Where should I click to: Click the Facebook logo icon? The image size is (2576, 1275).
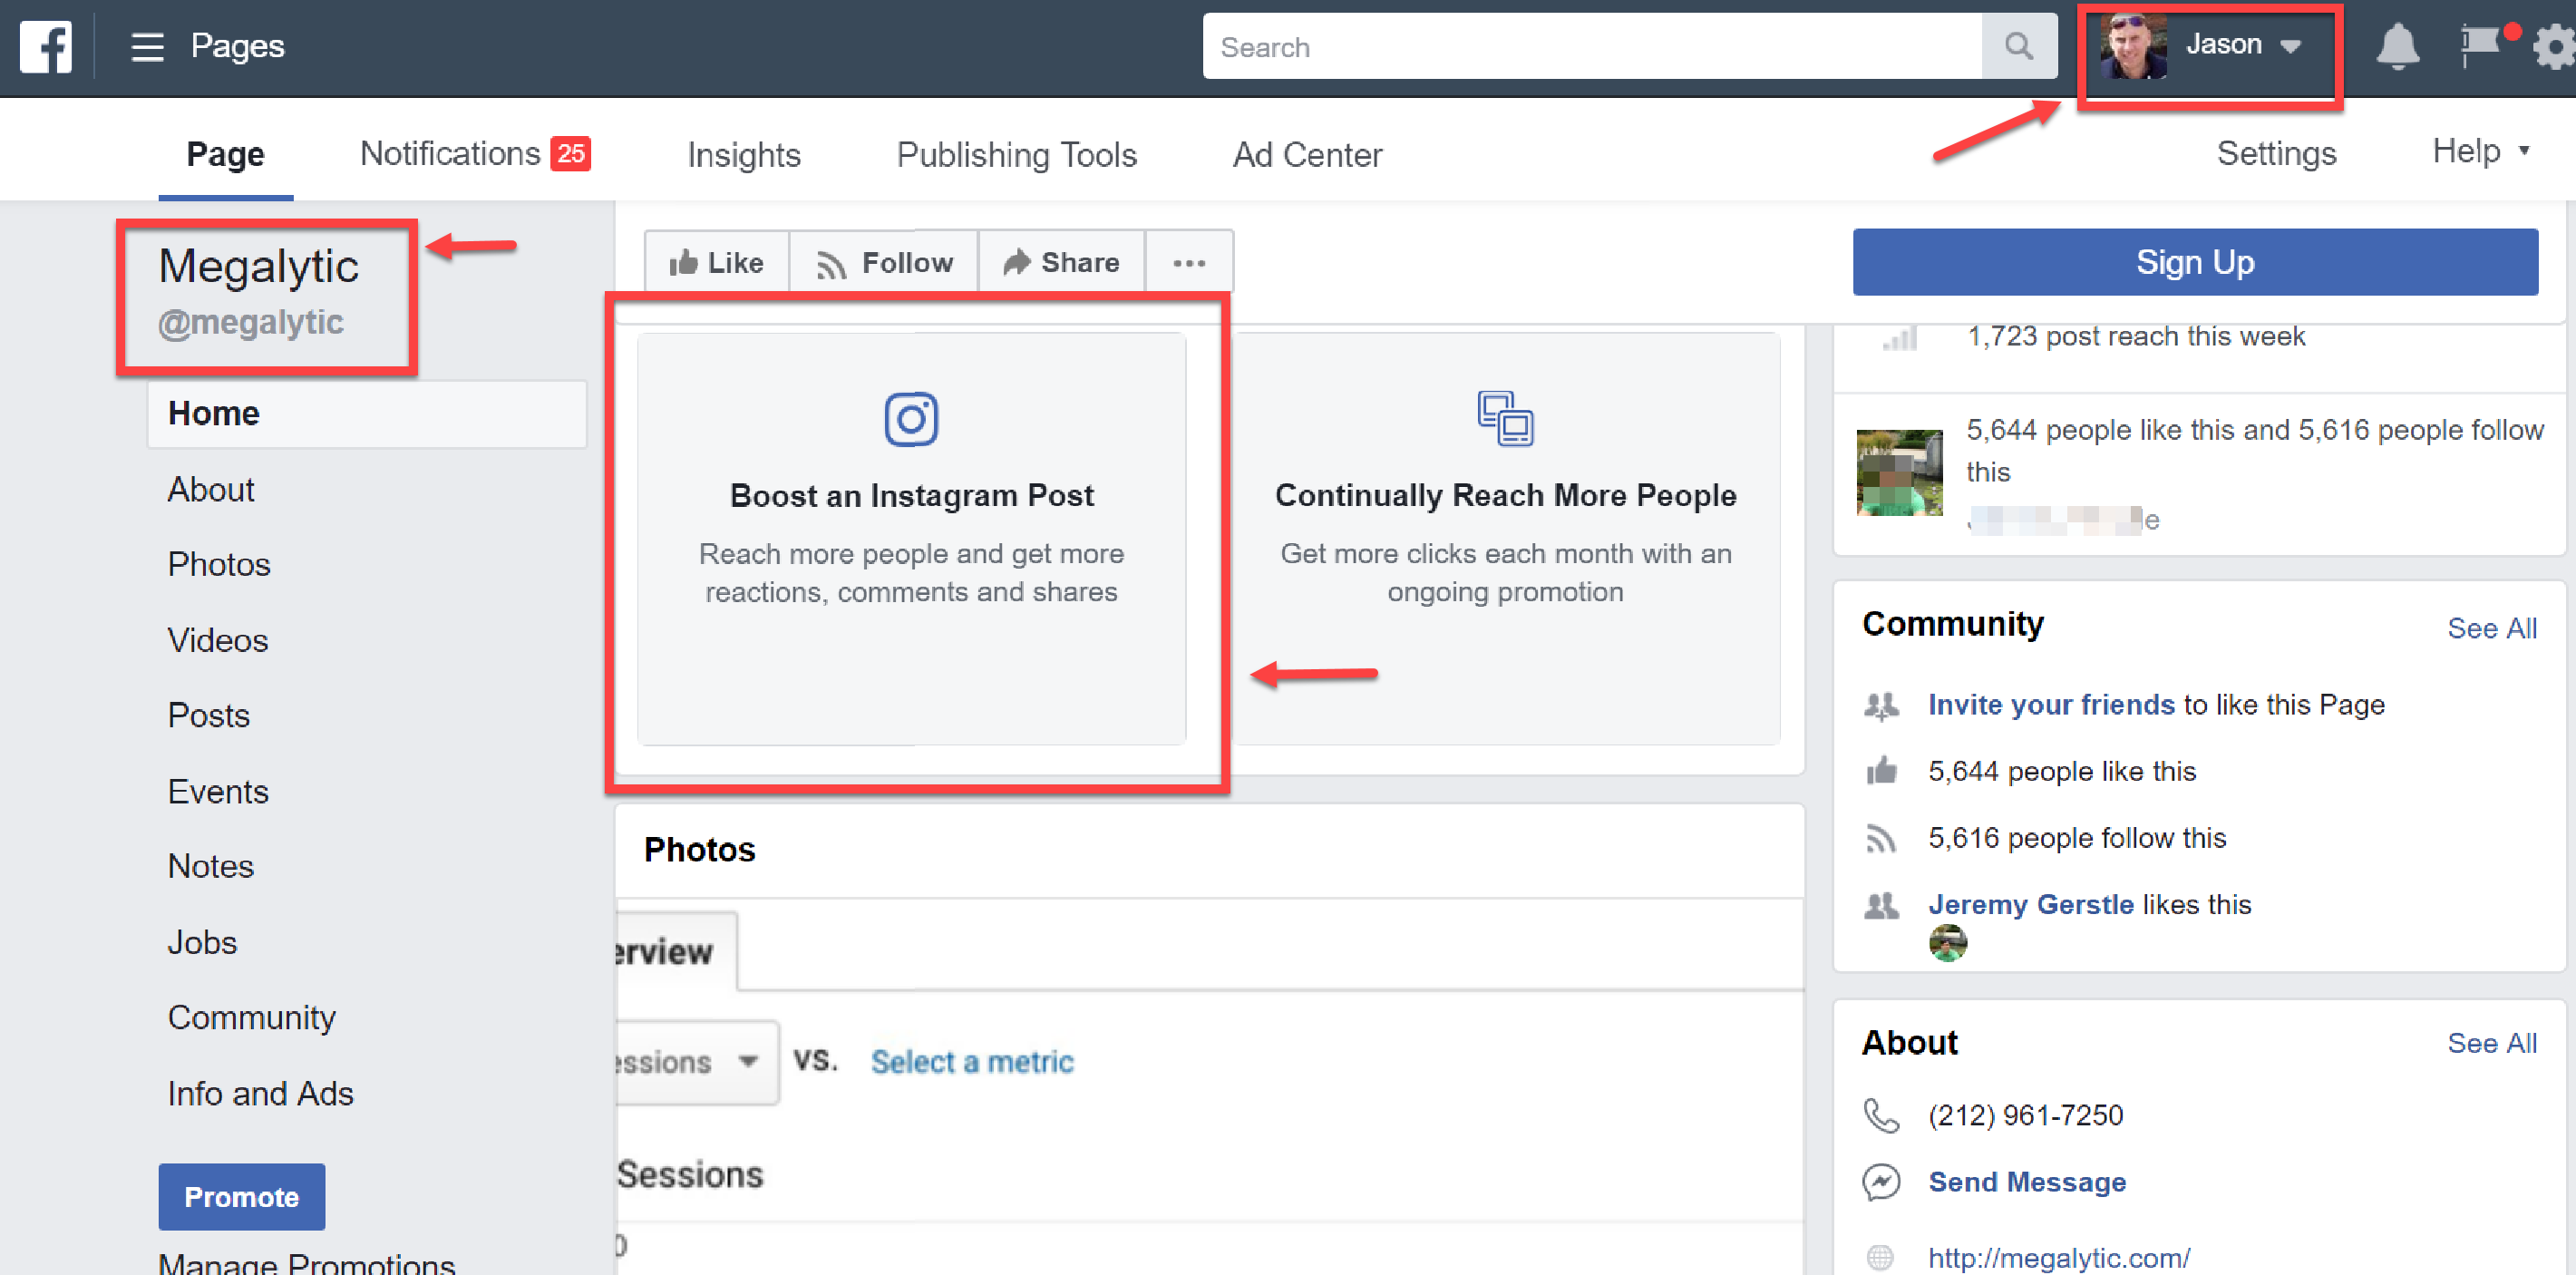(46, 46)
